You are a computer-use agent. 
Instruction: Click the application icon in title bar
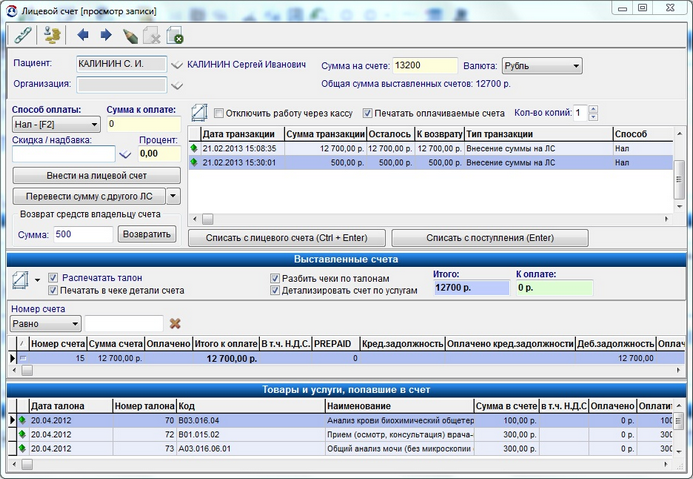tap(11, 11)
